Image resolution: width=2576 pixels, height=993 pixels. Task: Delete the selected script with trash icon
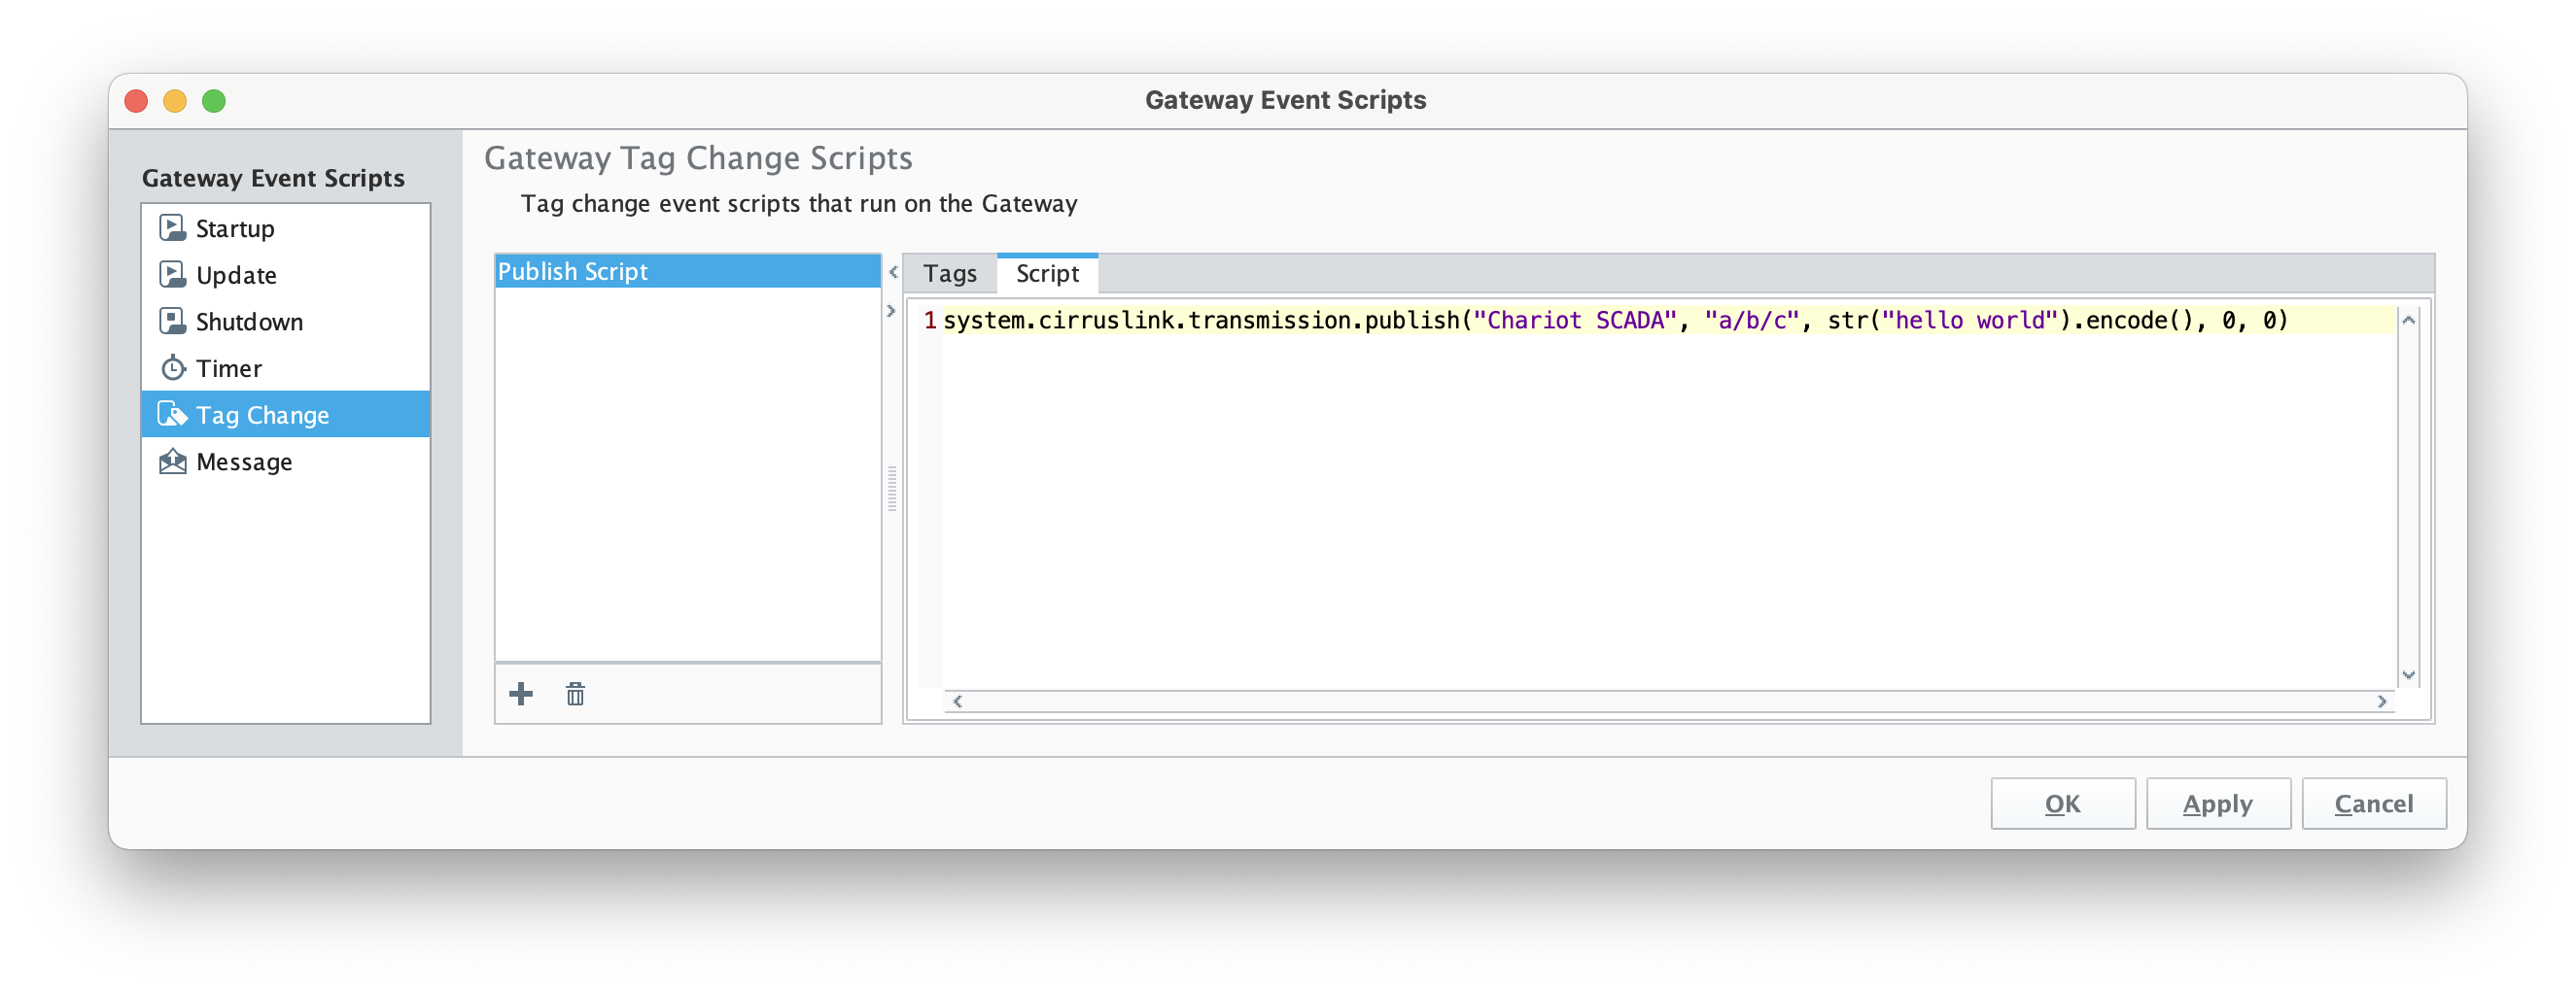[x=575, y=693]
